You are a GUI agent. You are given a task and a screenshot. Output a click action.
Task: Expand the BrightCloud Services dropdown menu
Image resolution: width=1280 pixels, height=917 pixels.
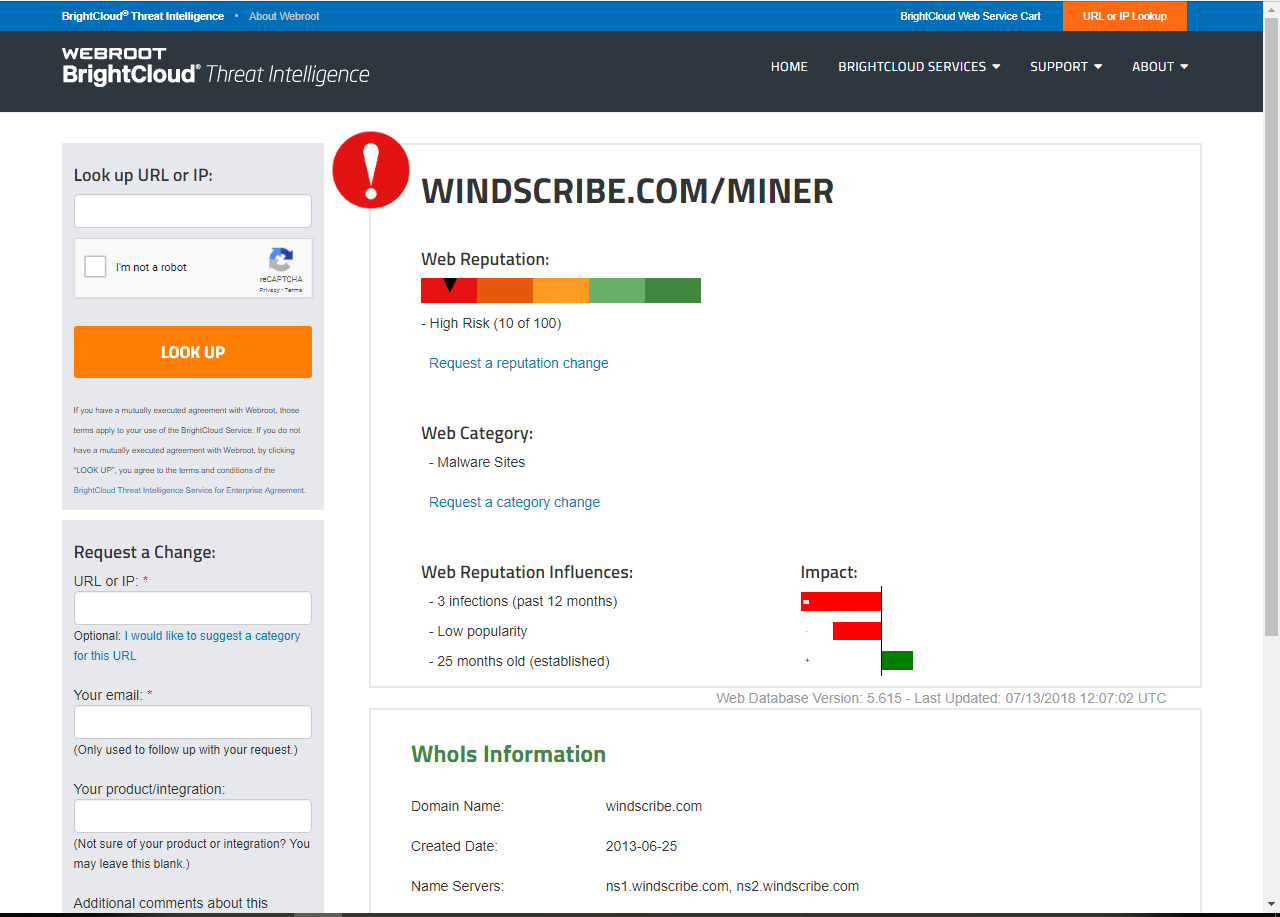(x=919, y=67)
